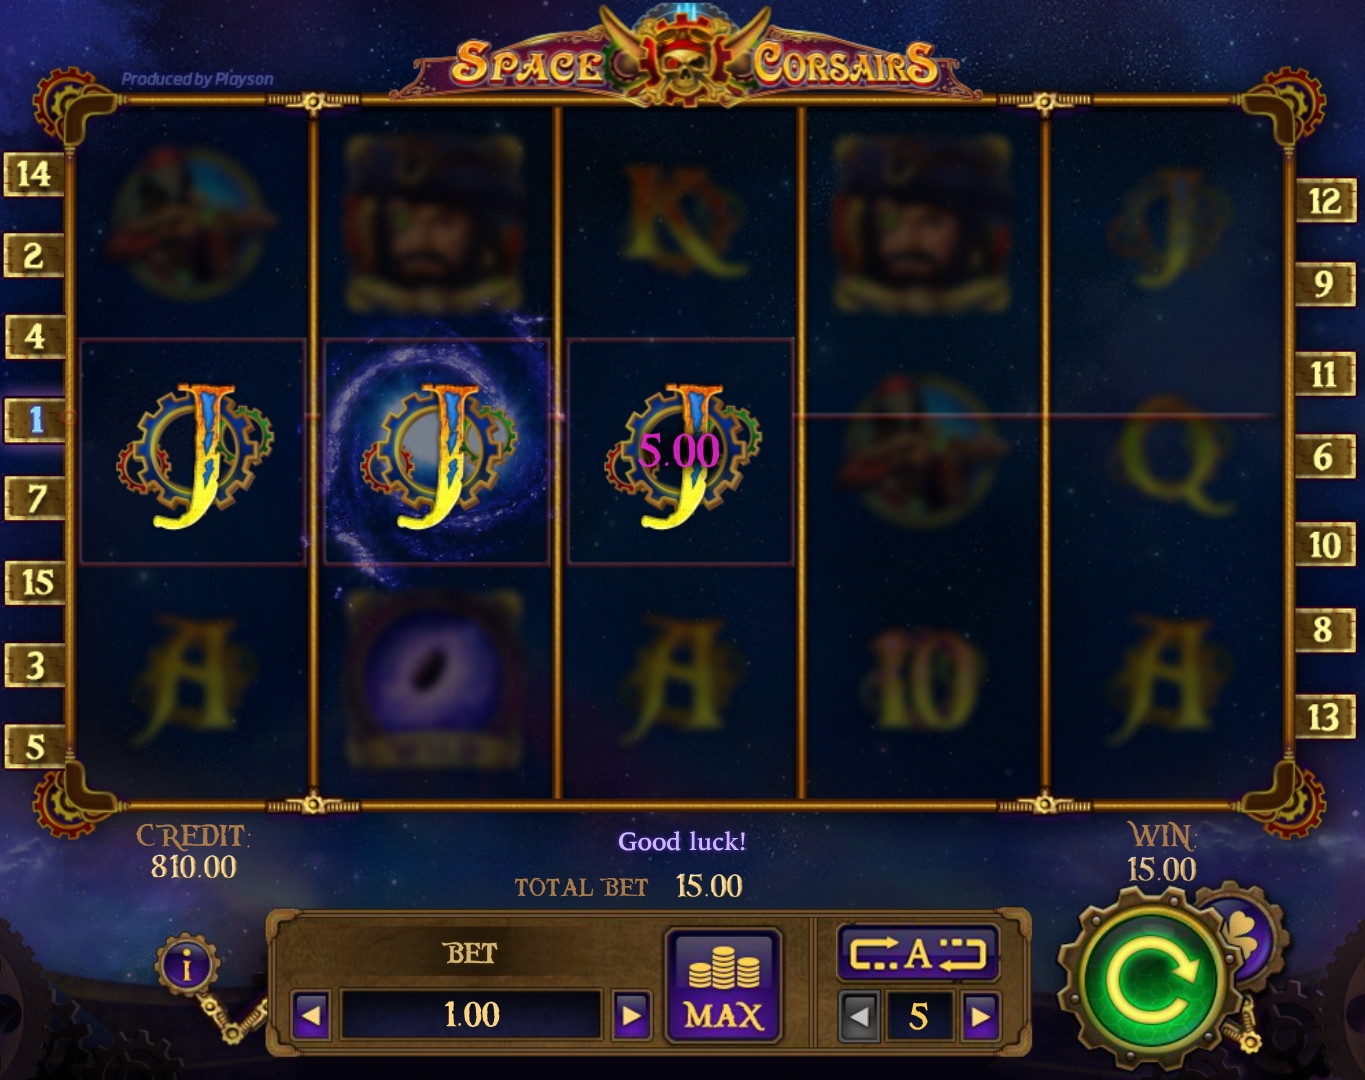This screenshot has width=1365, height=1080.
Task: Click the MAX bet coins button
Action: coord(723,984)
